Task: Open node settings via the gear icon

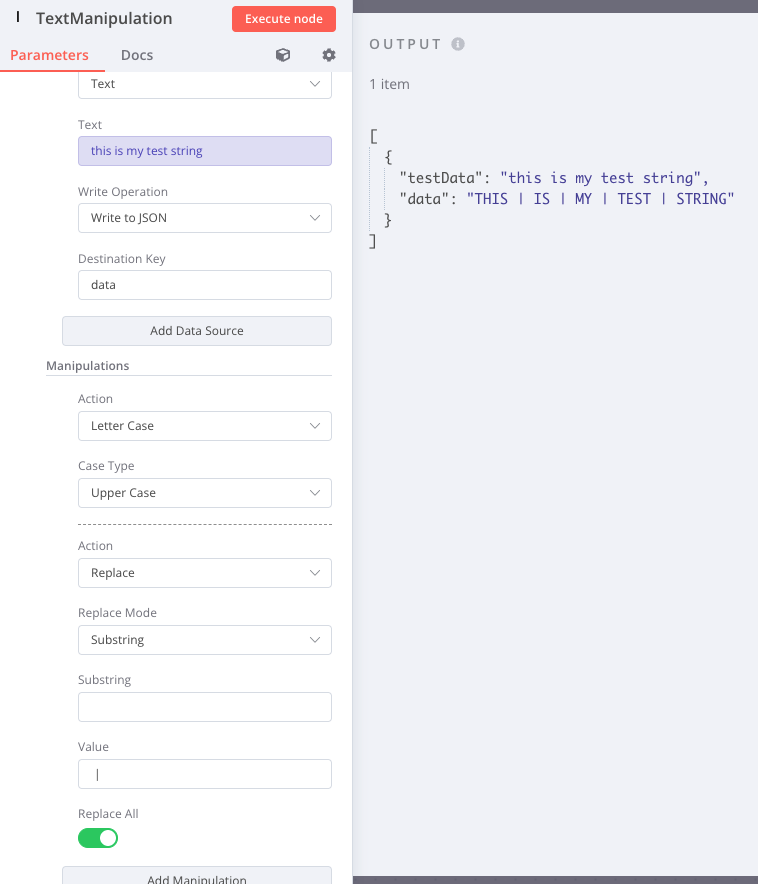Action: pos(329,55)
